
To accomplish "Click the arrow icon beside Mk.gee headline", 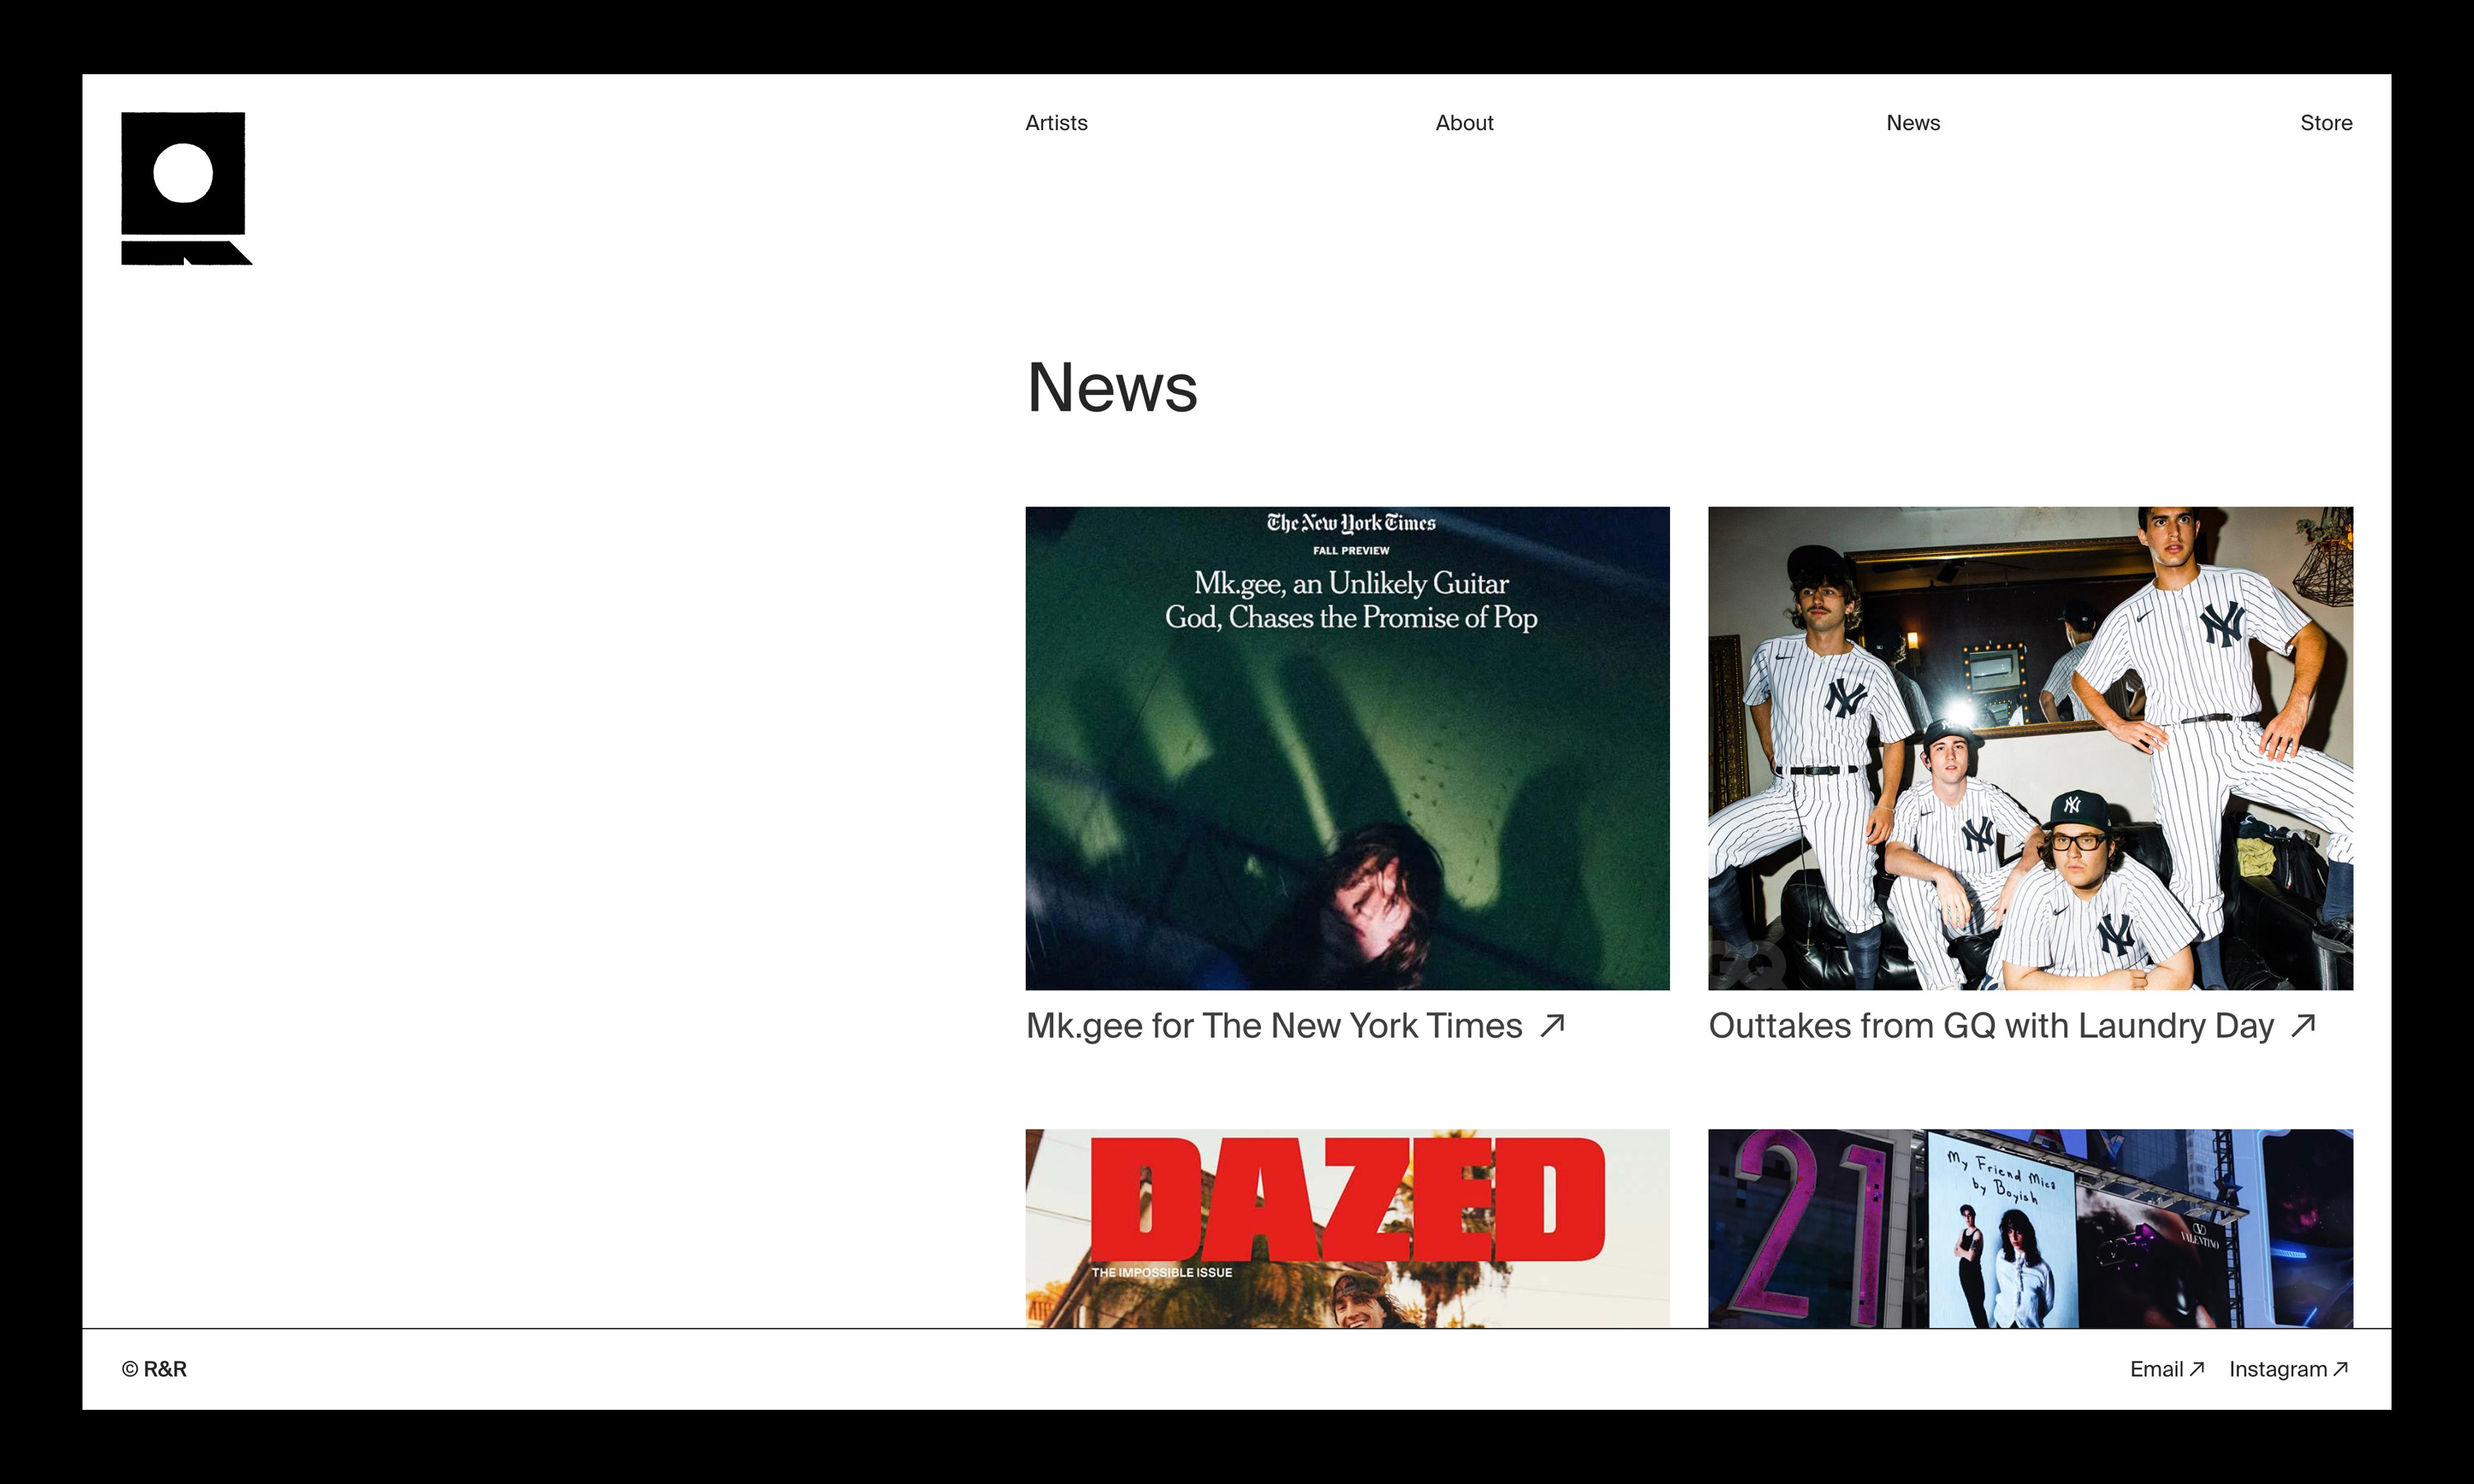I will [1552, 1025].
